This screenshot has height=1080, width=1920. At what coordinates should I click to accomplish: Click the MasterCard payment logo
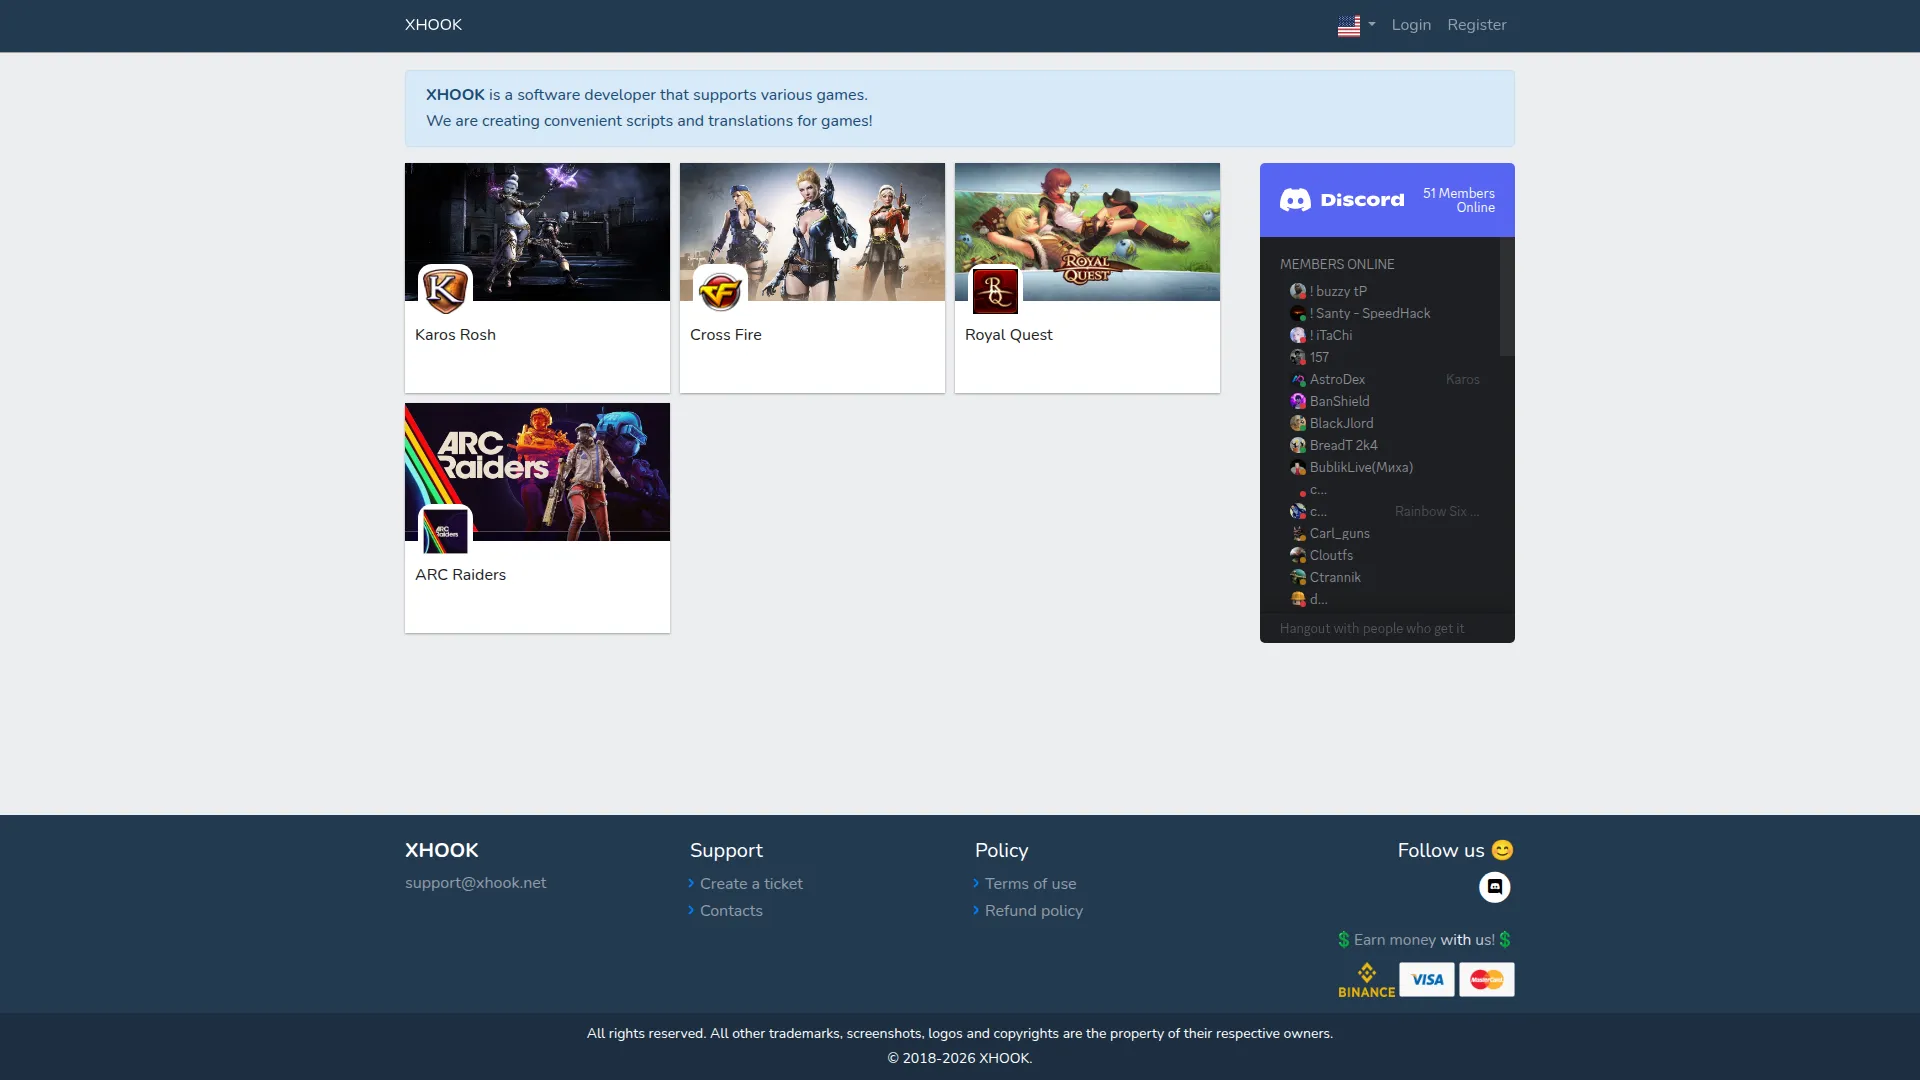coord(1486,980)
